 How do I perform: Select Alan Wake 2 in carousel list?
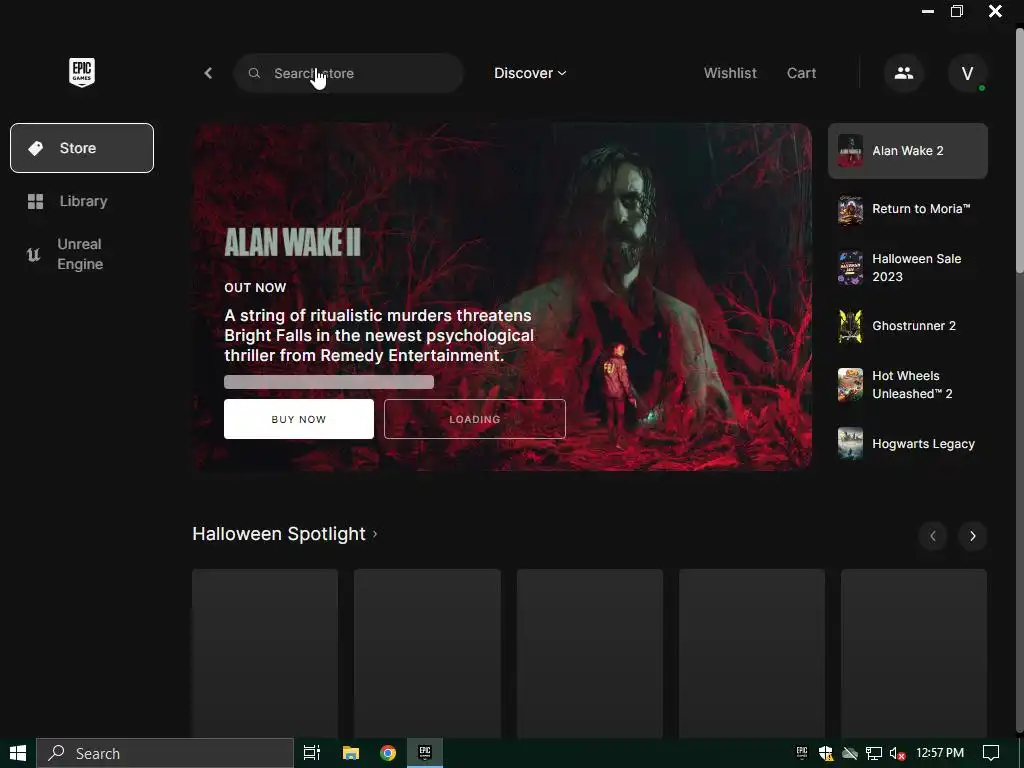coord(908,151)
